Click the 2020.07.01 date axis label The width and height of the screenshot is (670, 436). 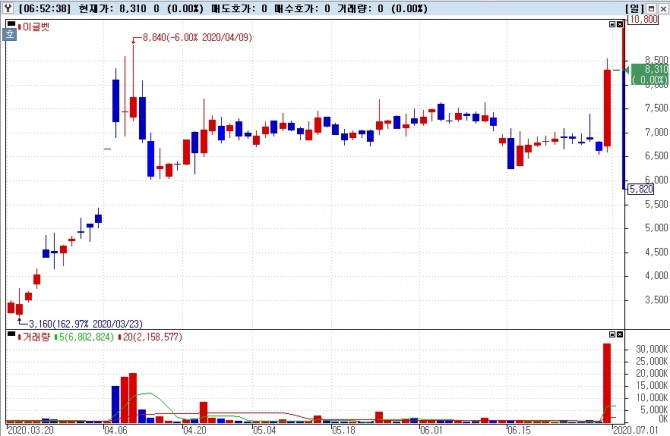coord(635,430)
